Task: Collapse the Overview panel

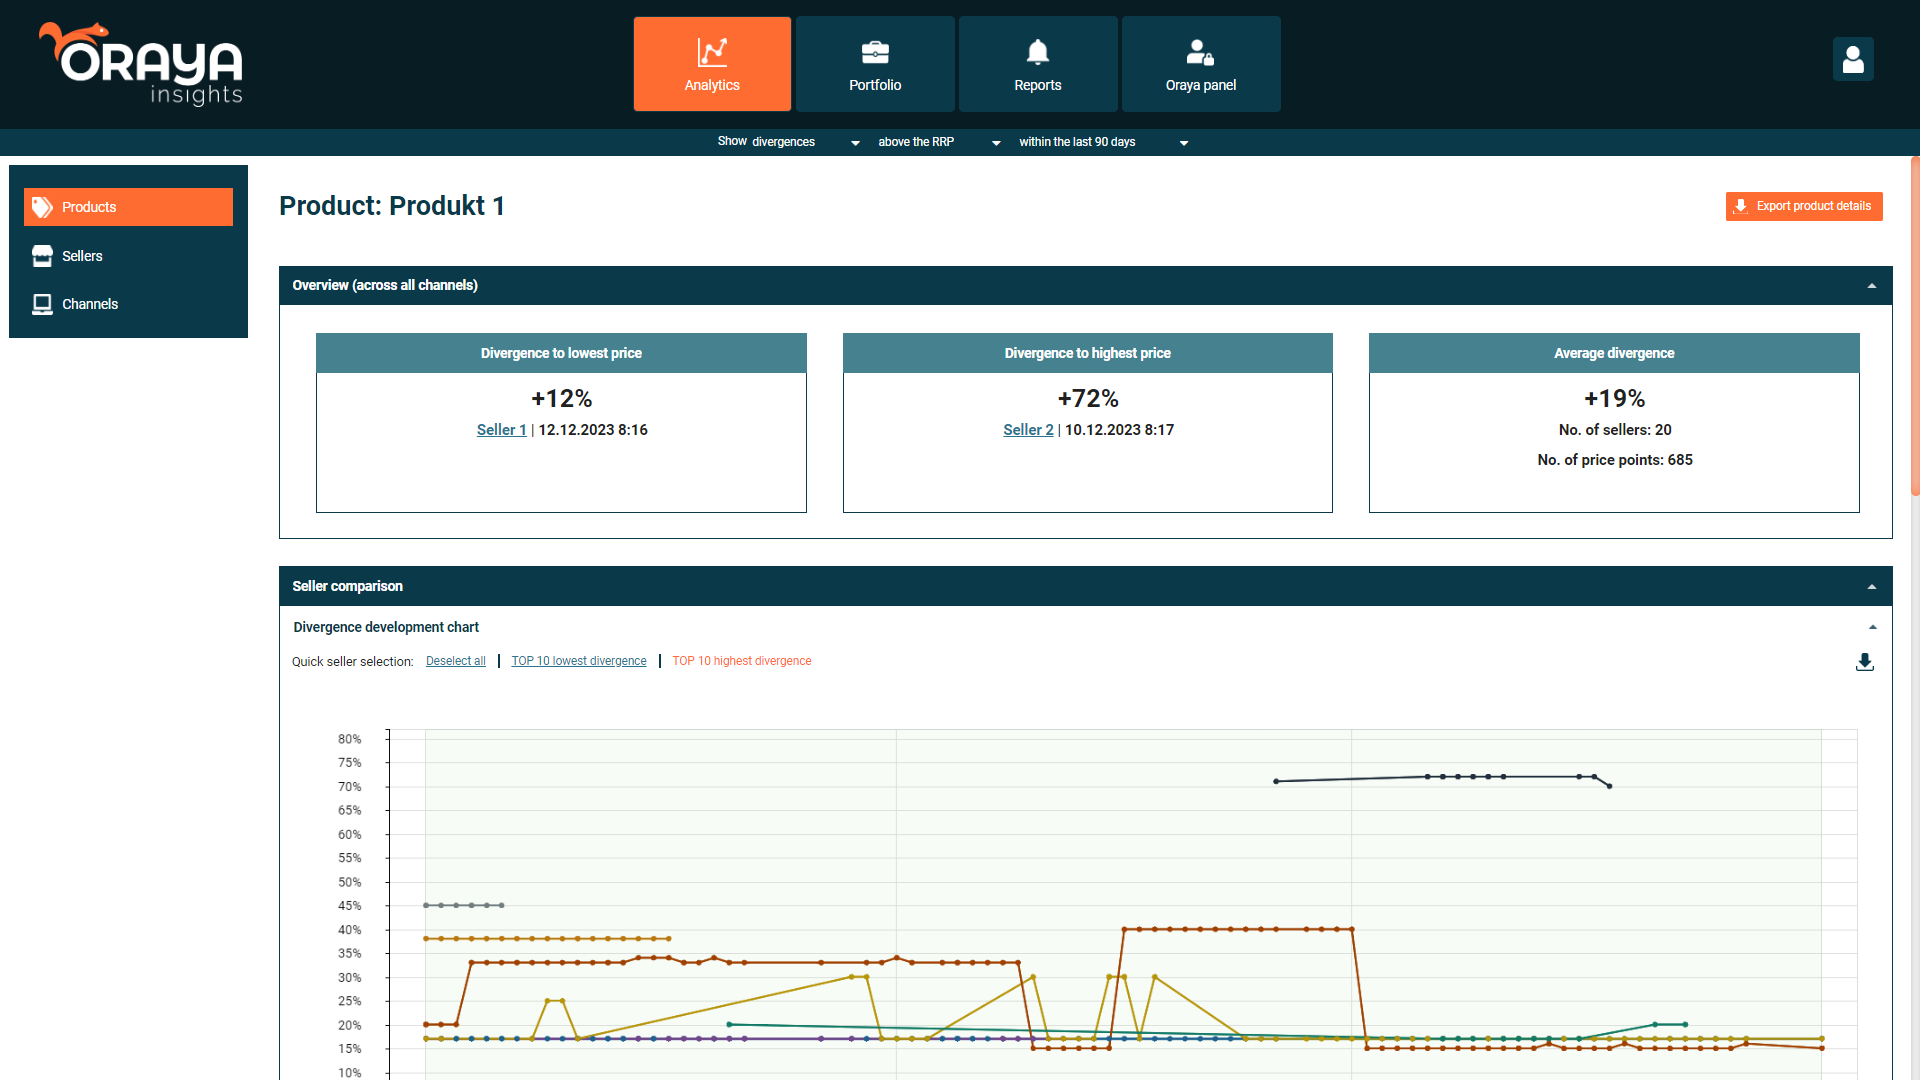Action: [1872, 286]
